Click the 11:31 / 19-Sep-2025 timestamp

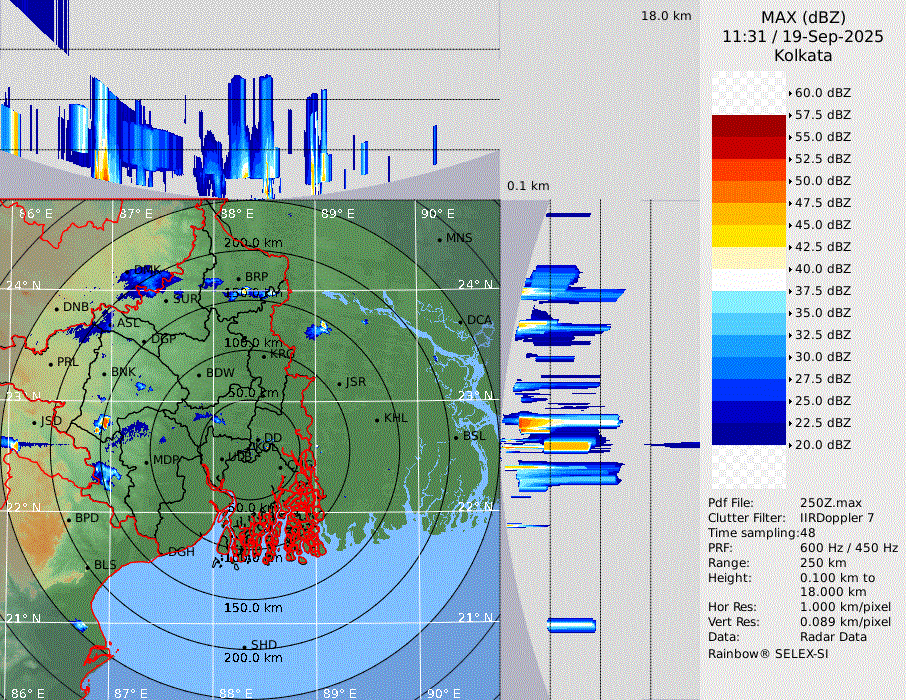[803, 36]
